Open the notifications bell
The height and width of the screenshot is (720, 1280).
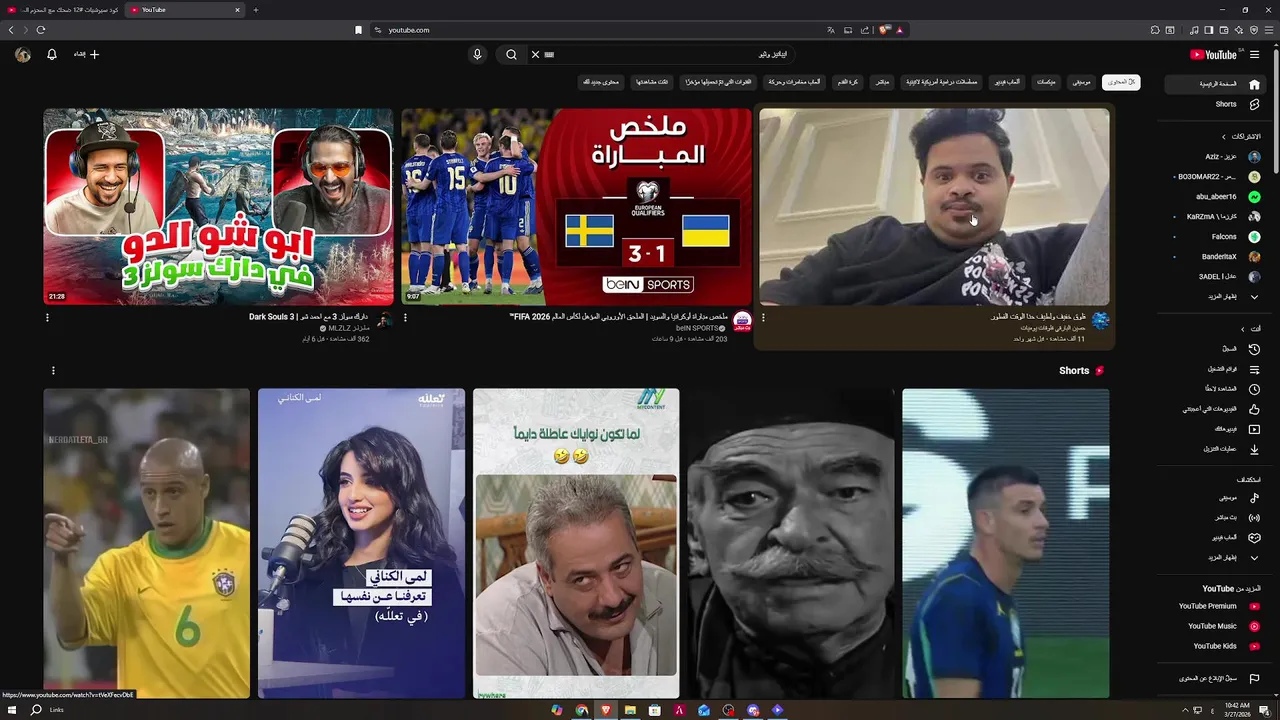(52, 54)
